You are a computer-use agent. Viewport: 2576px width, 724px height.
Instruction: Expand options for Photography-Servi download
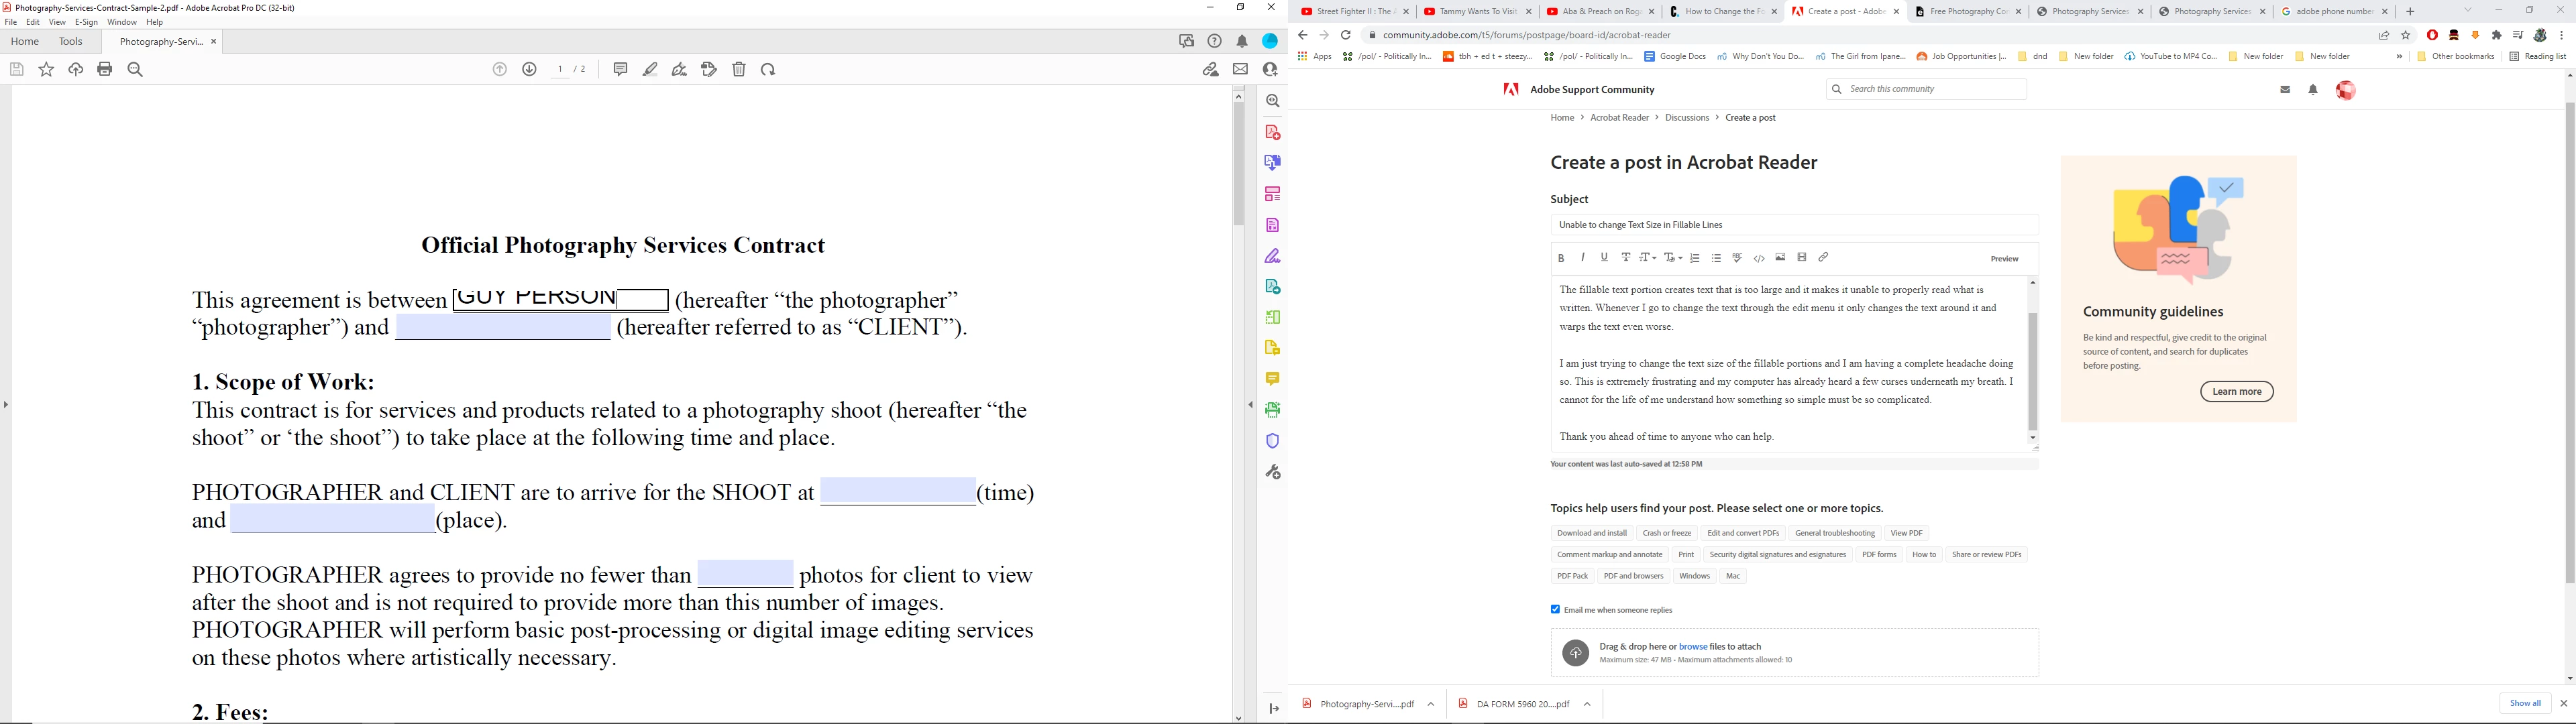(1431, 704)
